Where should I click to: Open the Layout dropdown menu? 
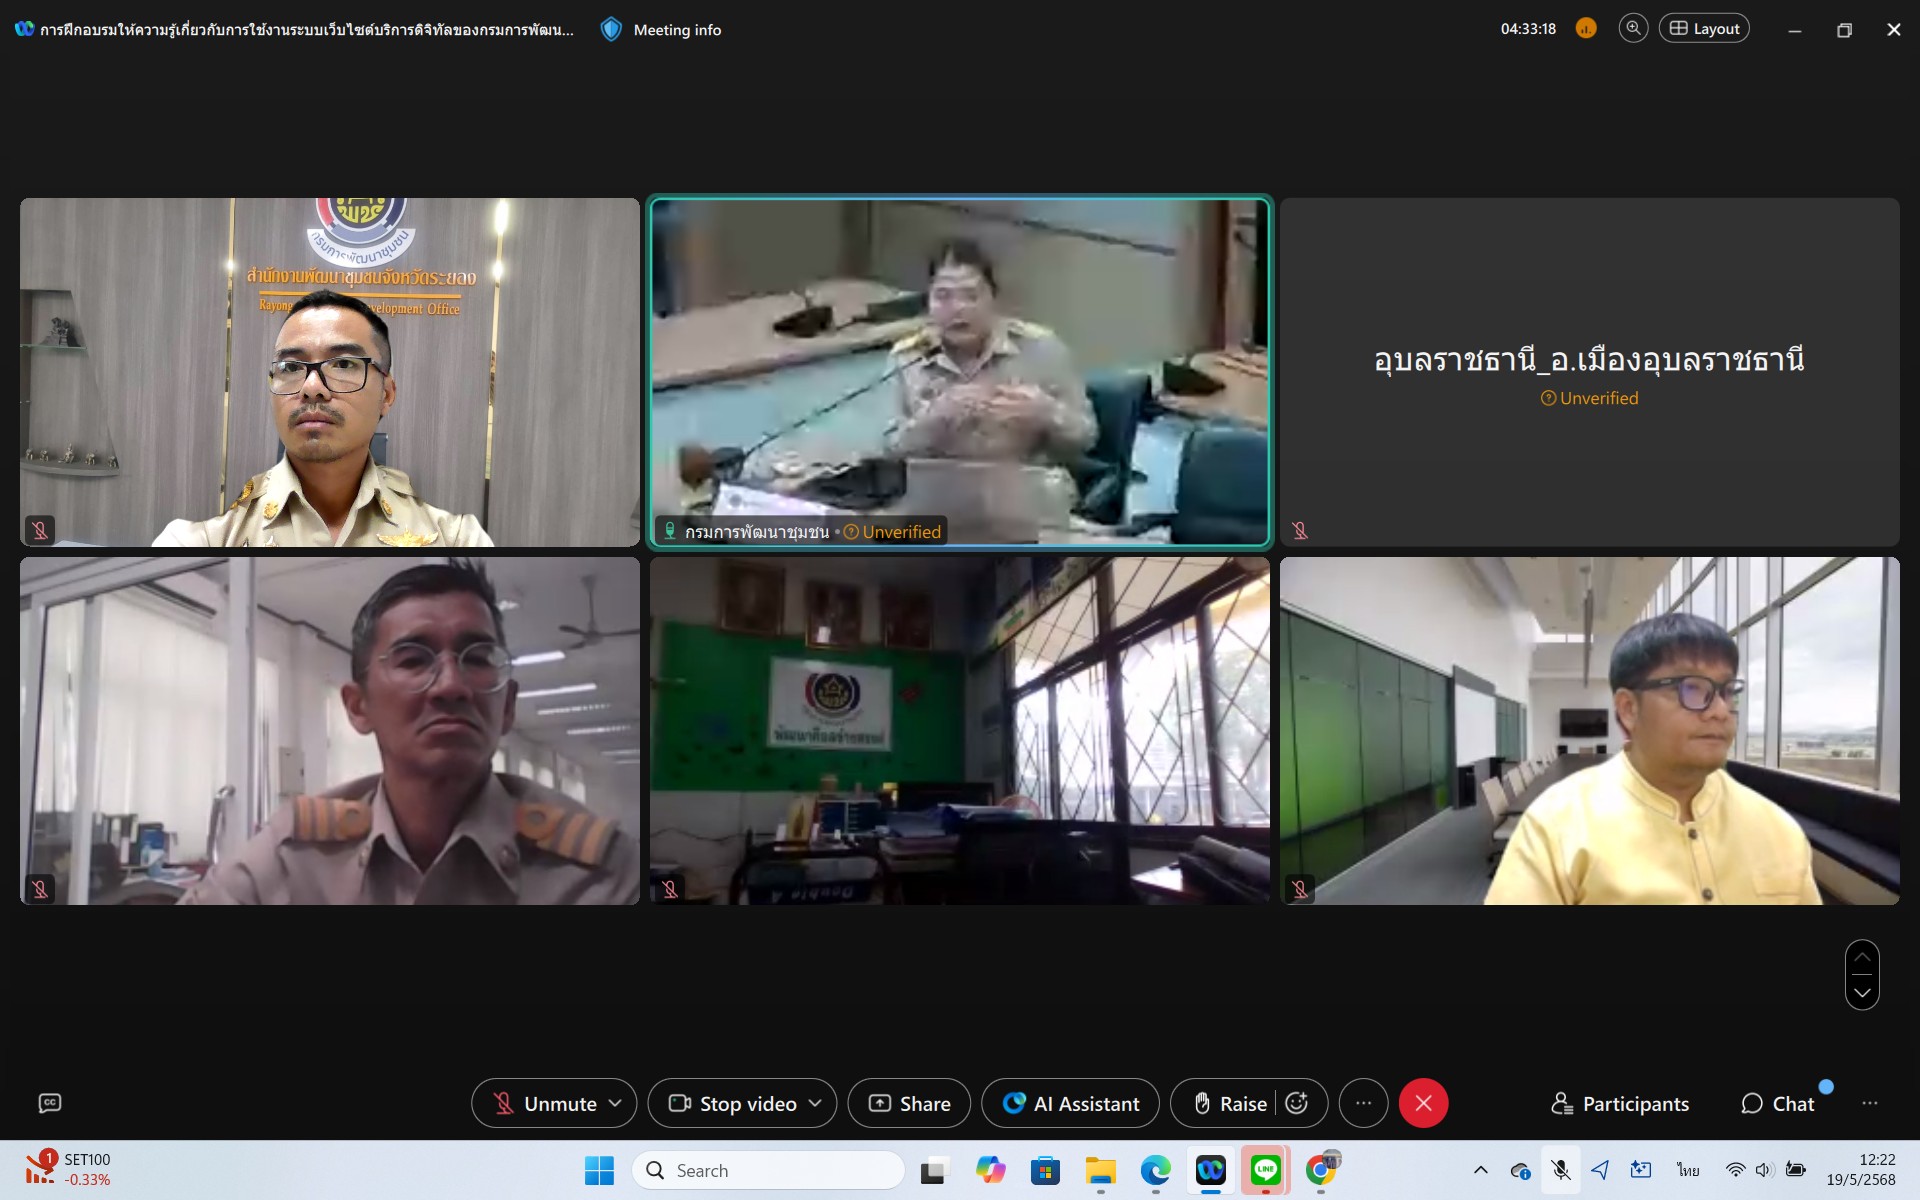[x=1704, y=29]
